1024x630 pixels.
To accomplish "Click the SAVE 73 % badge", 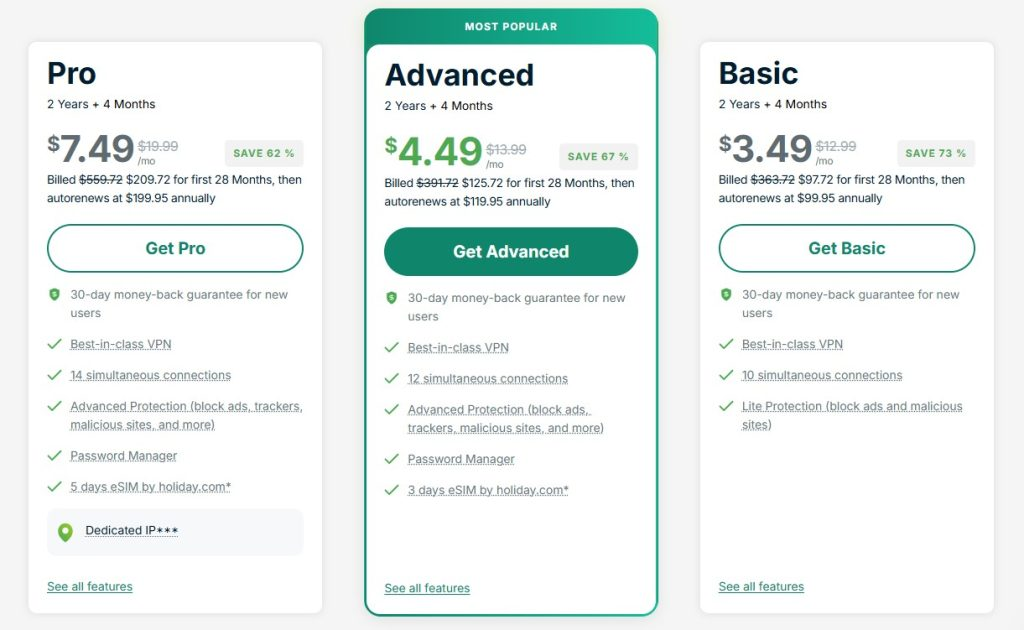I will coord(935,154).
